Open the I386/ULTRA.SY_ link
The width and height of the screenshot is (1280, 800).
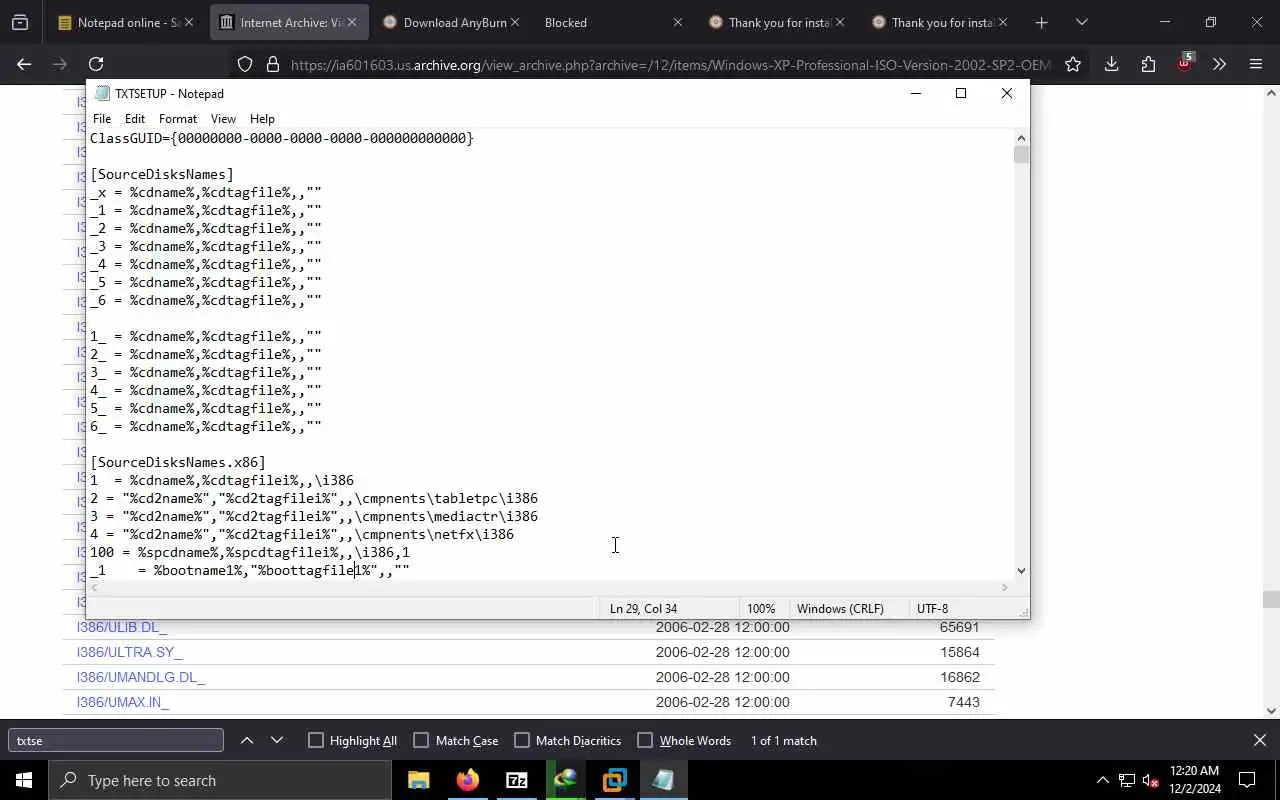pos(130,652)
